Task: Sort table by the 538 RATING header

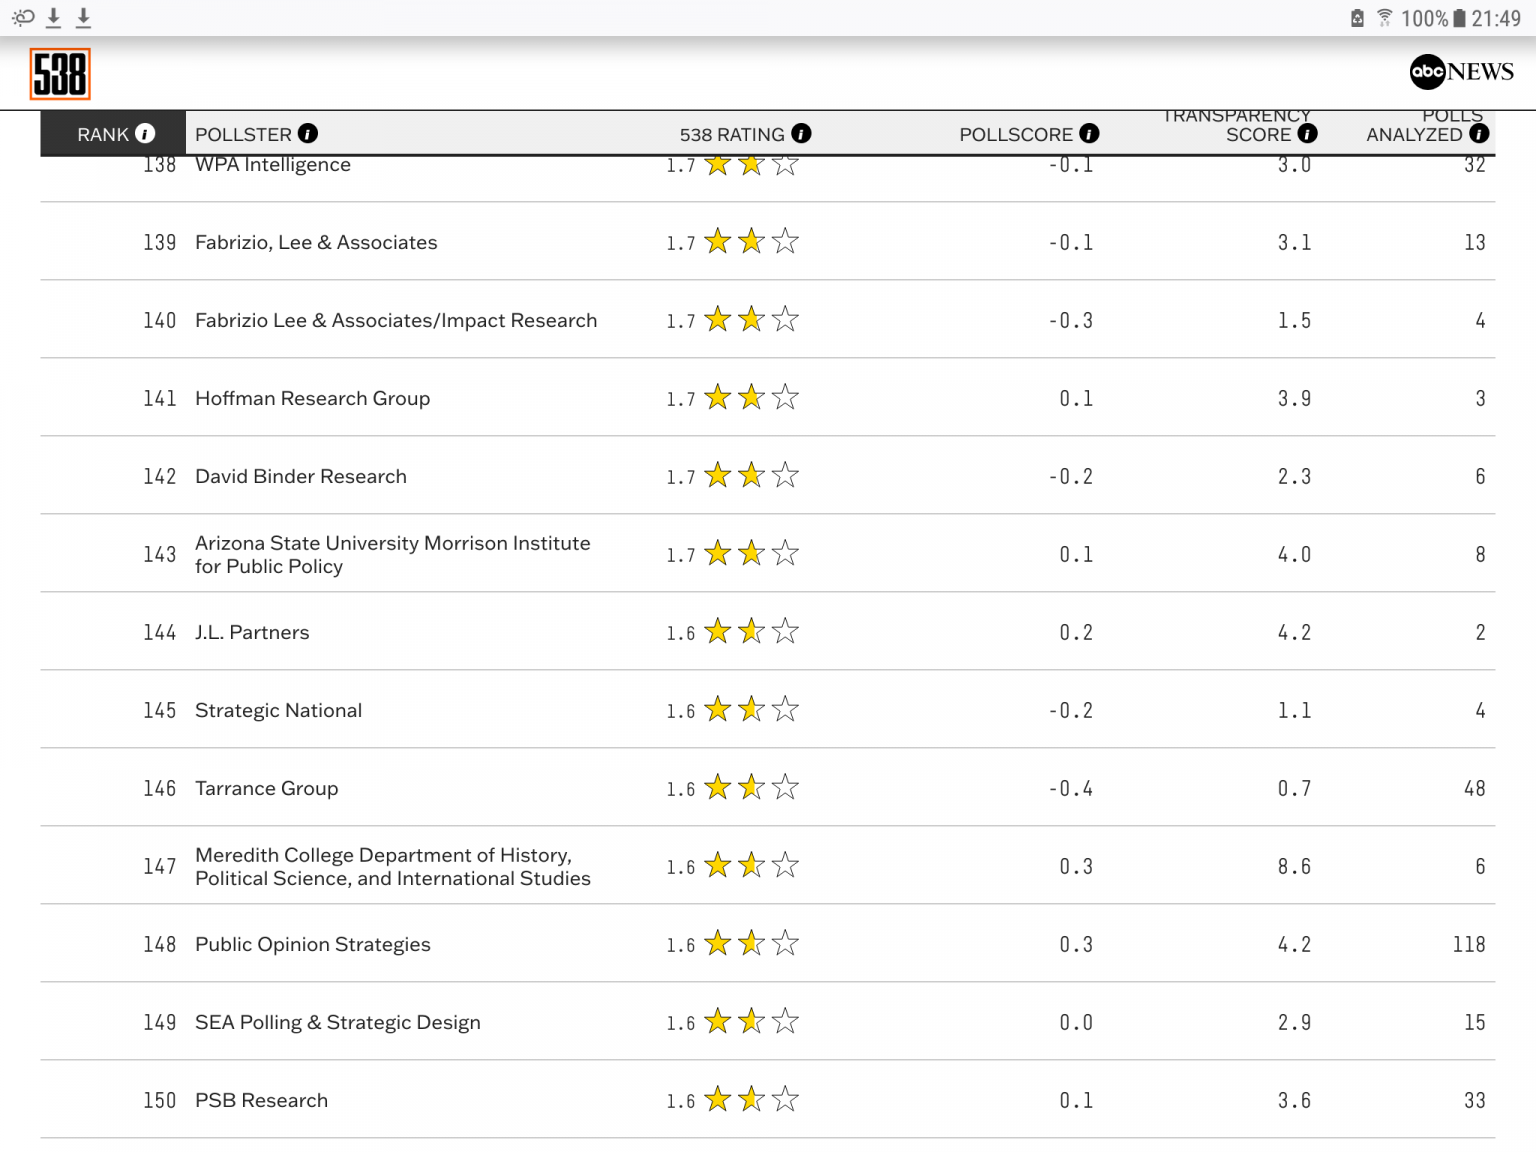Action: point(732,134)
